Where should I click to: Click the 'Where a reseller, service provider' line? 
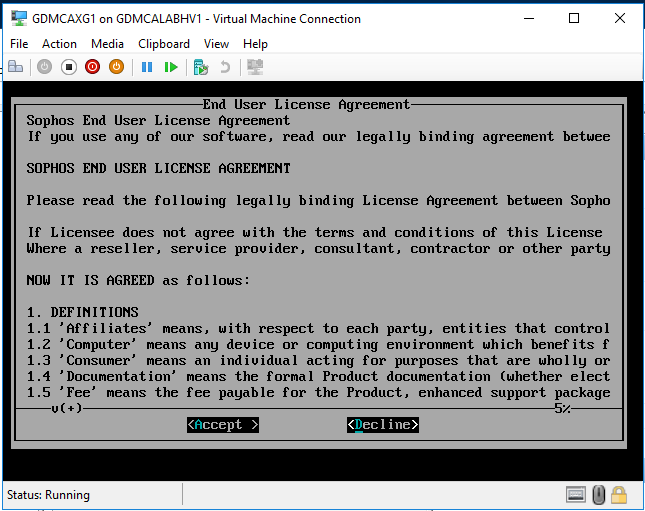[x=318, y=249]
